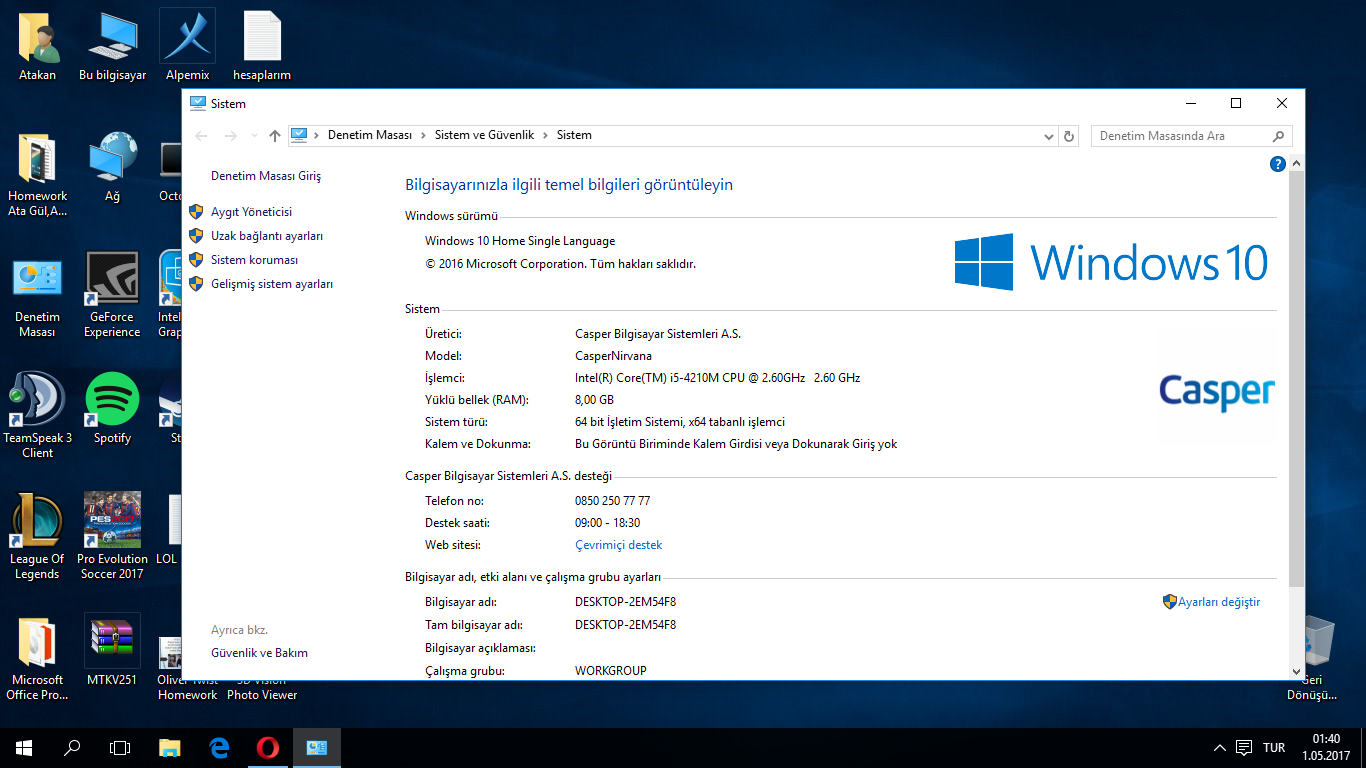Click the 0850 250 77 77 phone number
Image resolution: width=1366 pixels, height=768 pixels.
[x=612, y=500]
